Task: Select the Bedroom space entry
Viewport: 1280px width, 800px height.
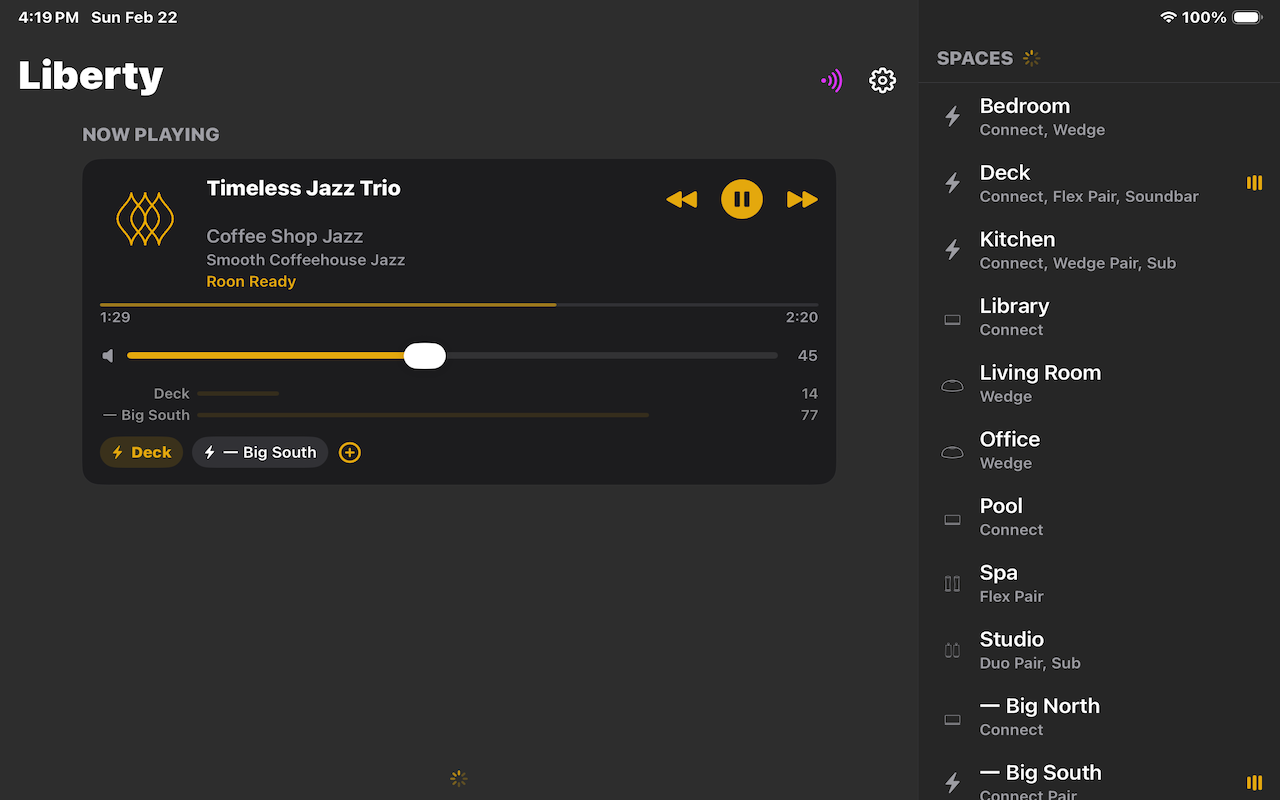Action: point(1100,117)
